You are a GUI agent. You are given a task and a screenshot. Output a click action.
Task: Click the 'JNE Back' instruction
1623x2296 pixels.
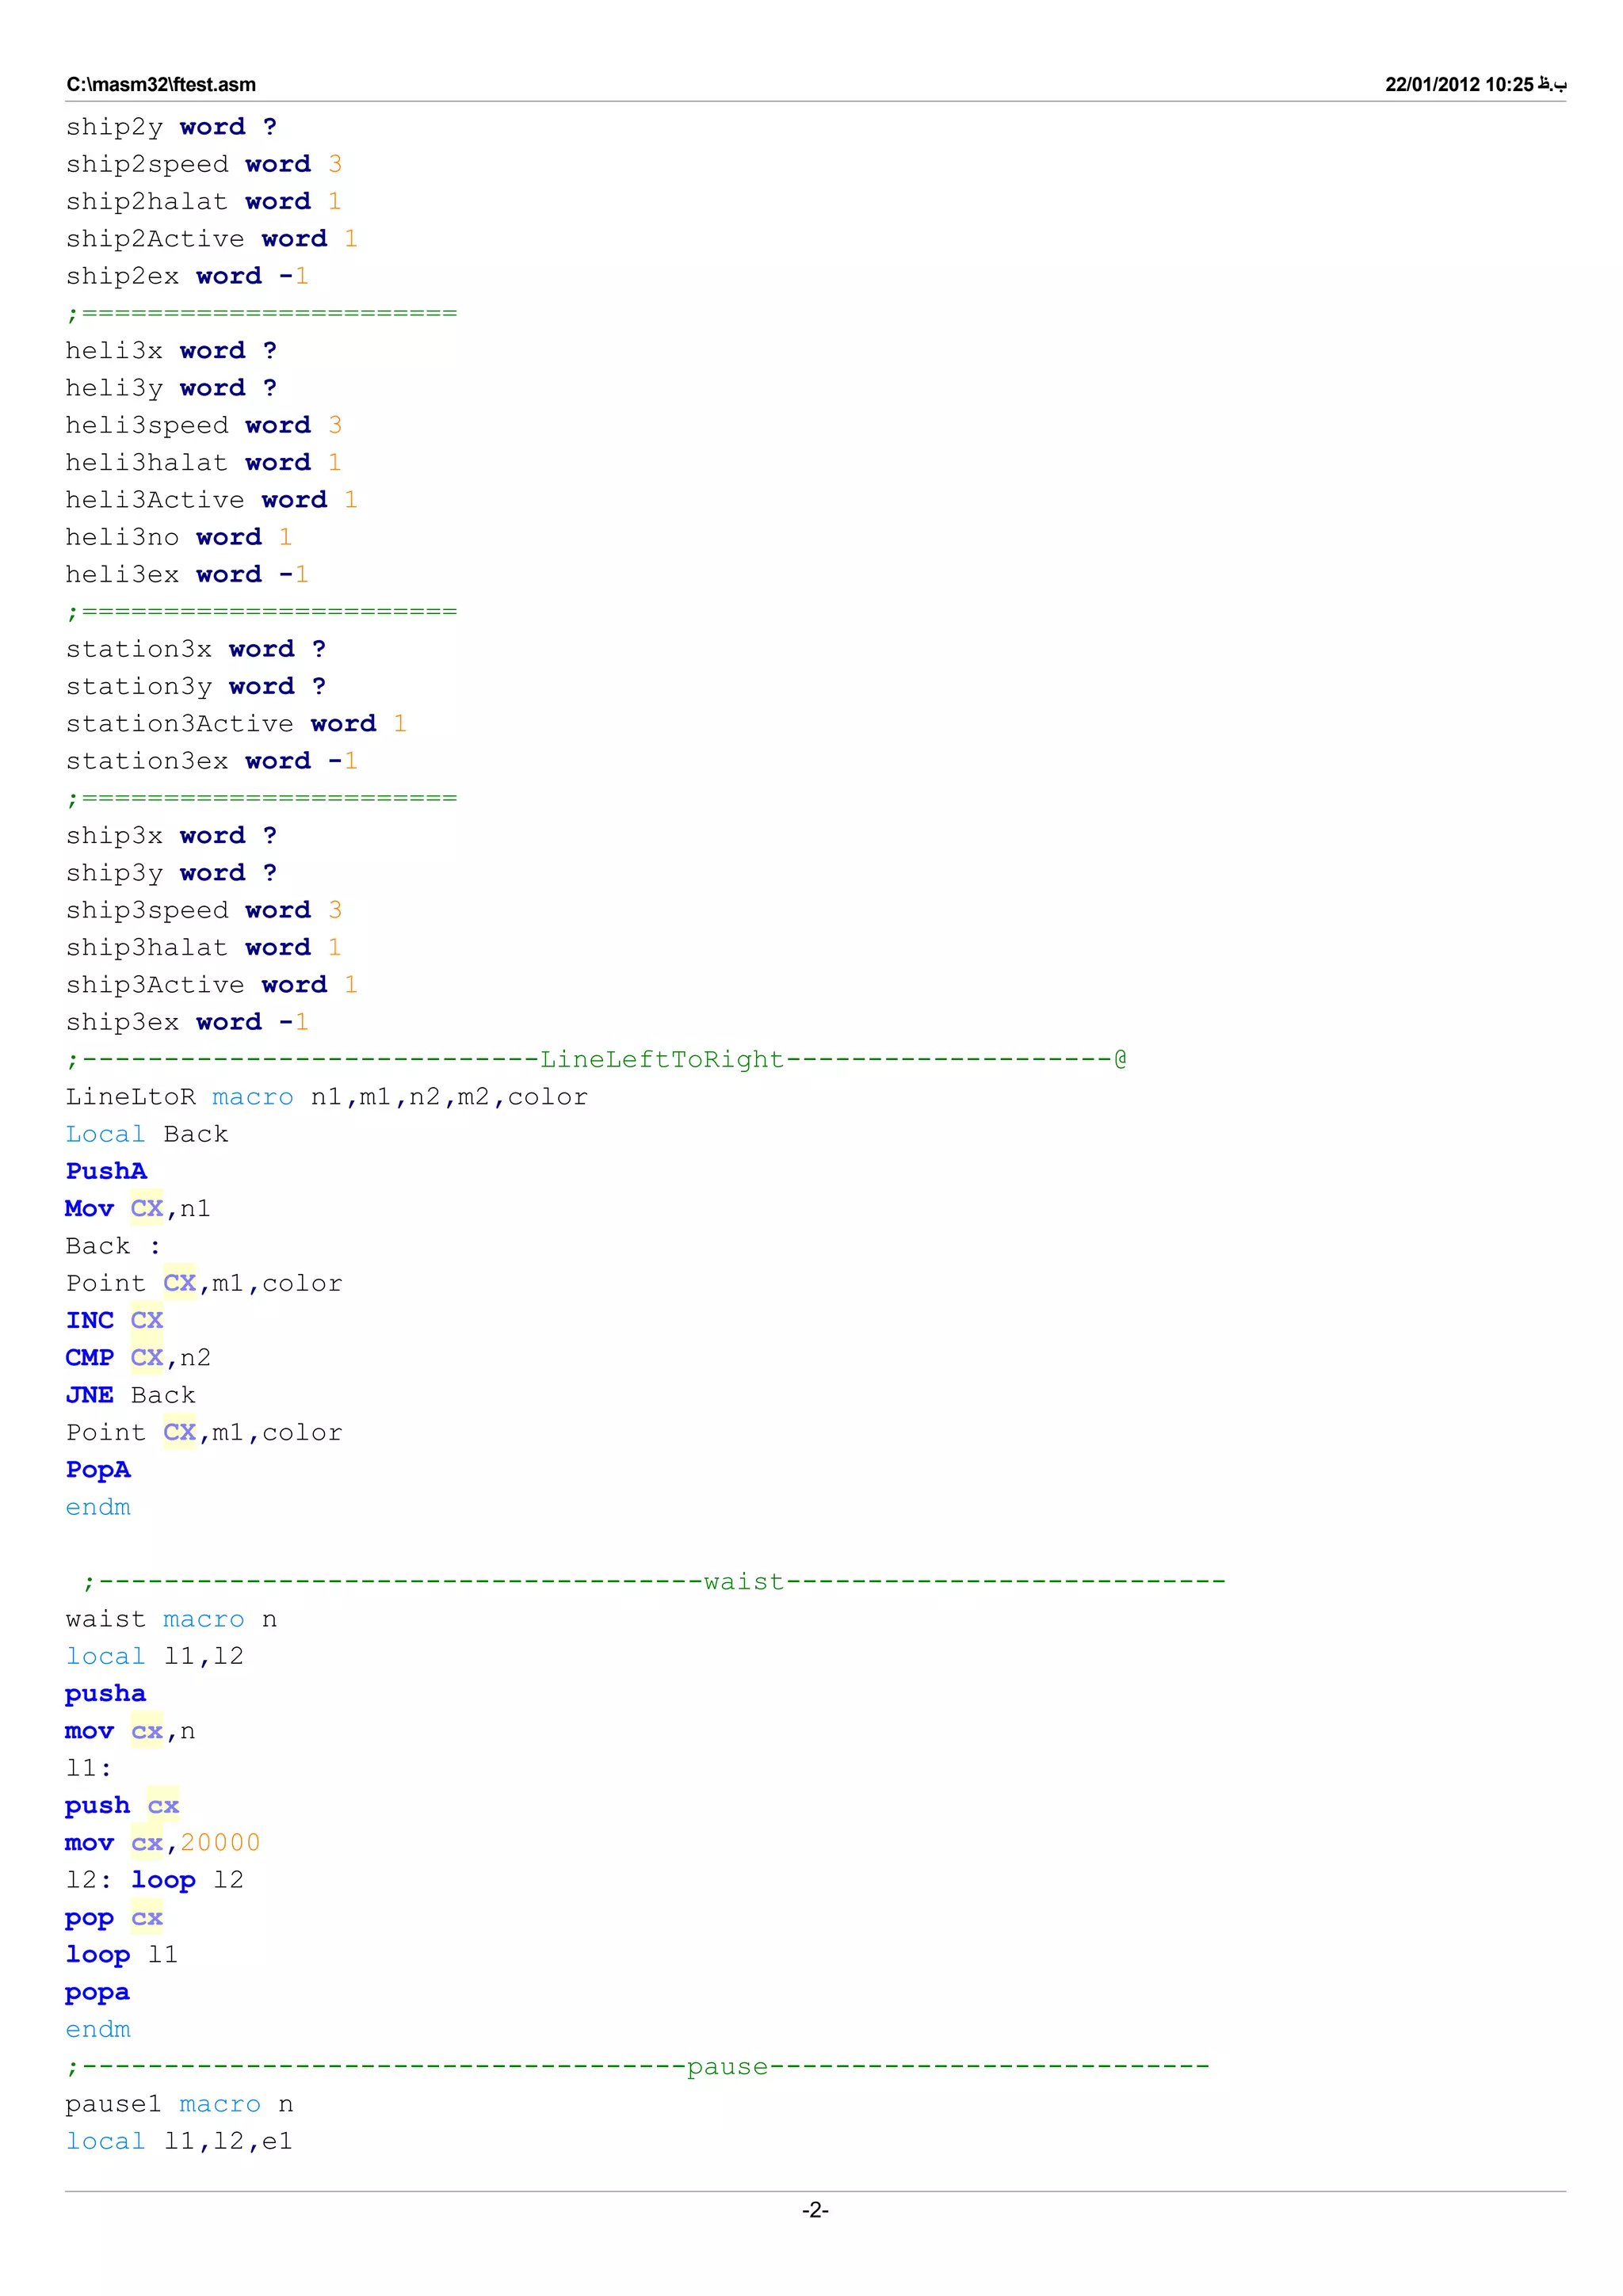[x=130, y=1395]
